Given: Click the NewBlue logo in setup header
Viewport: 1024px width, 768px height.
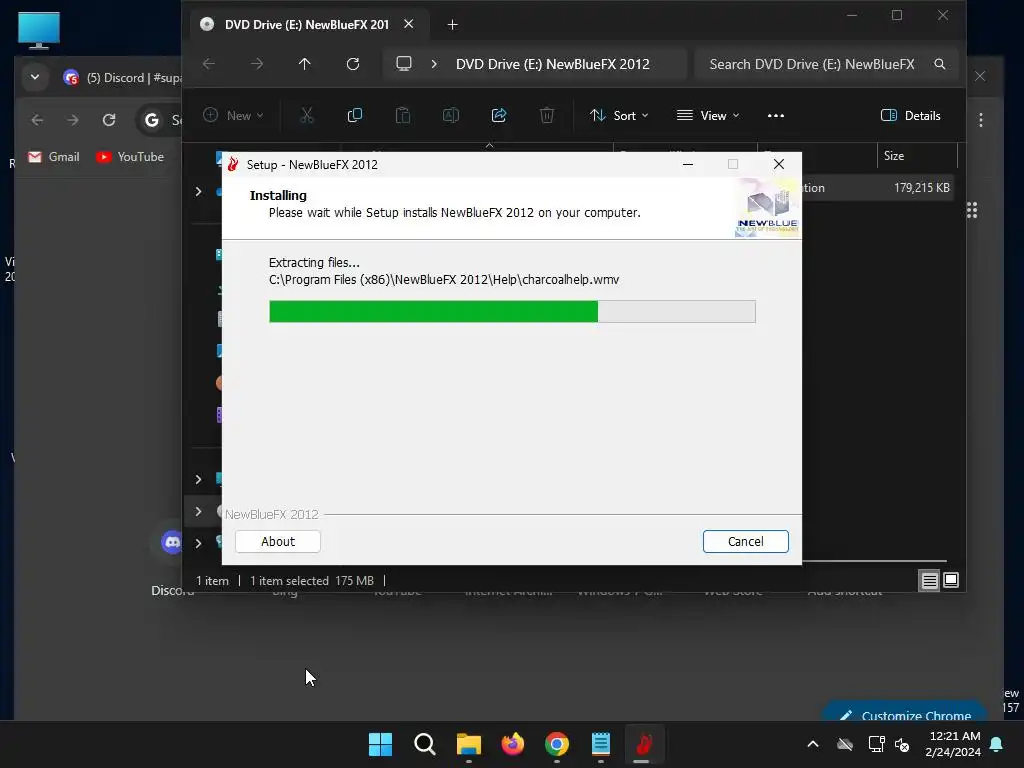Looking at the screenshot, I should (767, 208).
